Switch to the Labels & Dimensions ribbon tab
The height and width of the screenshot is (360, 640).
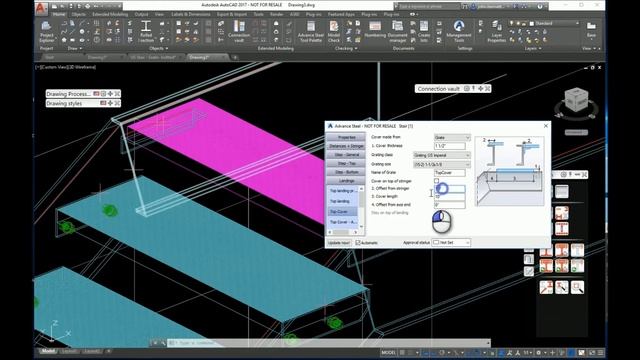pos(191,14)
